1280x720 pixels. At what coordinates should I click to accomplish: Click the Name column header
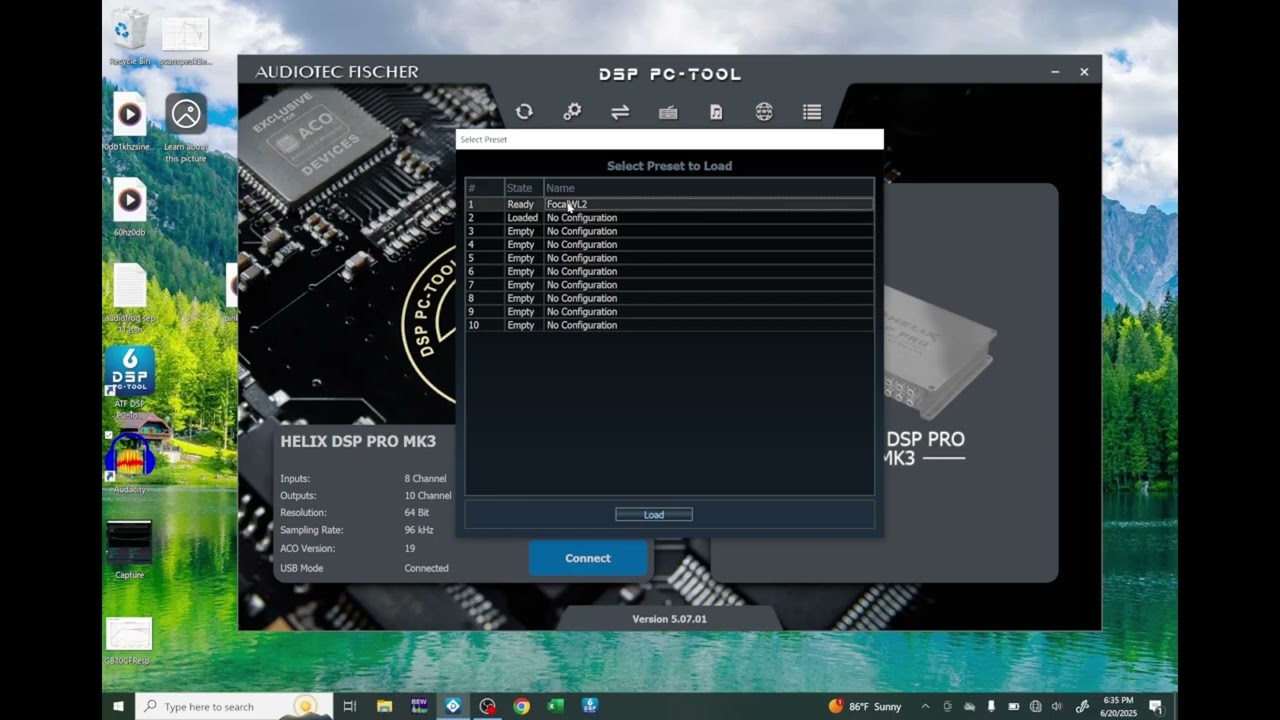(x=708, y=188)
